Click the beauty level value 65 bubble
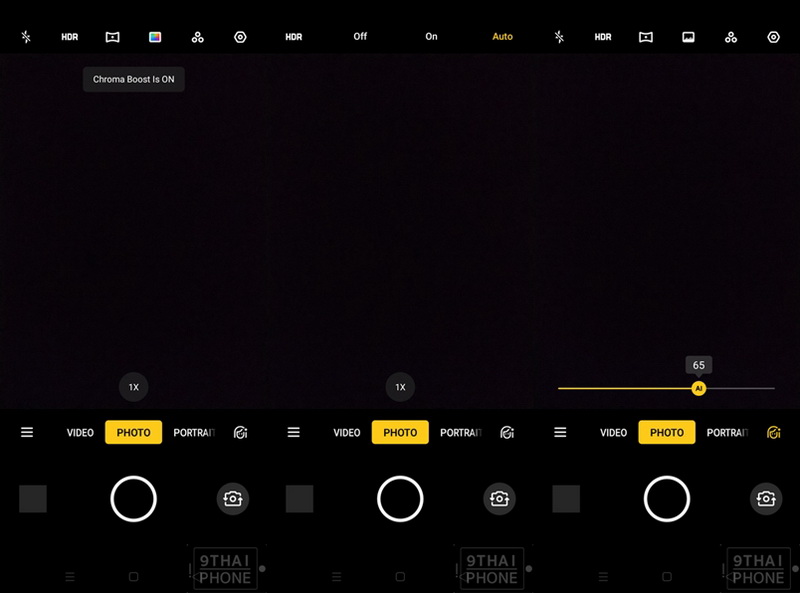Viewport: 800px width, 593px height. [698, 365]
